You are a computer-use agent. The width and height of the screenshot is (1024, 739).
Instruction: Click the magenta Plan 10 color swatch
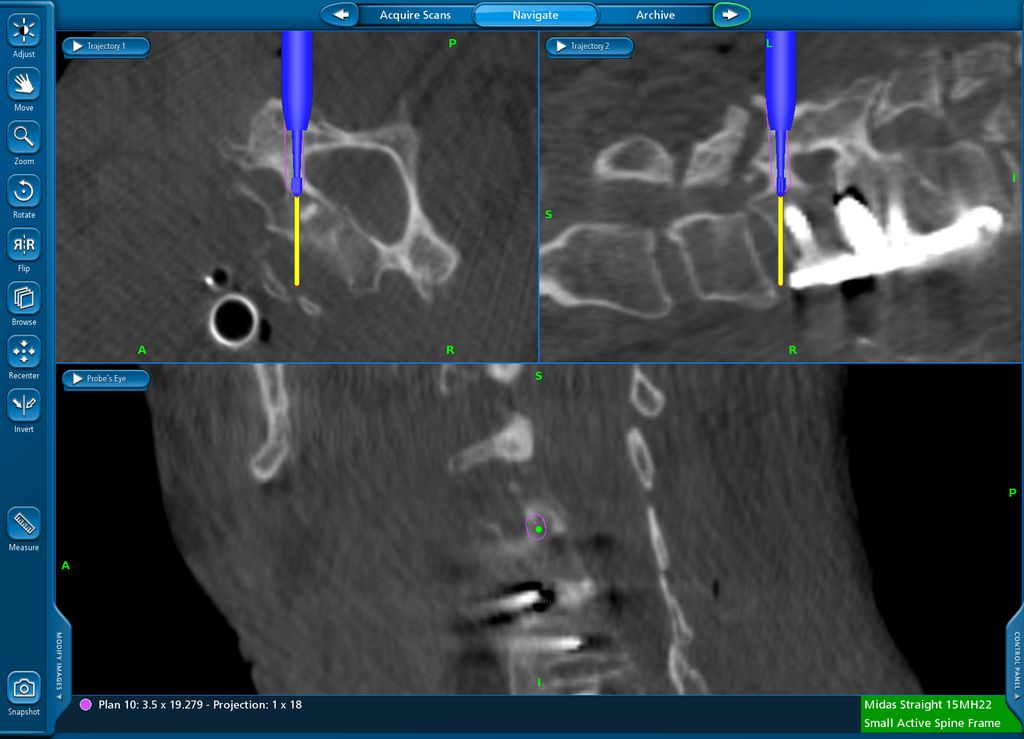pos(85,705)
